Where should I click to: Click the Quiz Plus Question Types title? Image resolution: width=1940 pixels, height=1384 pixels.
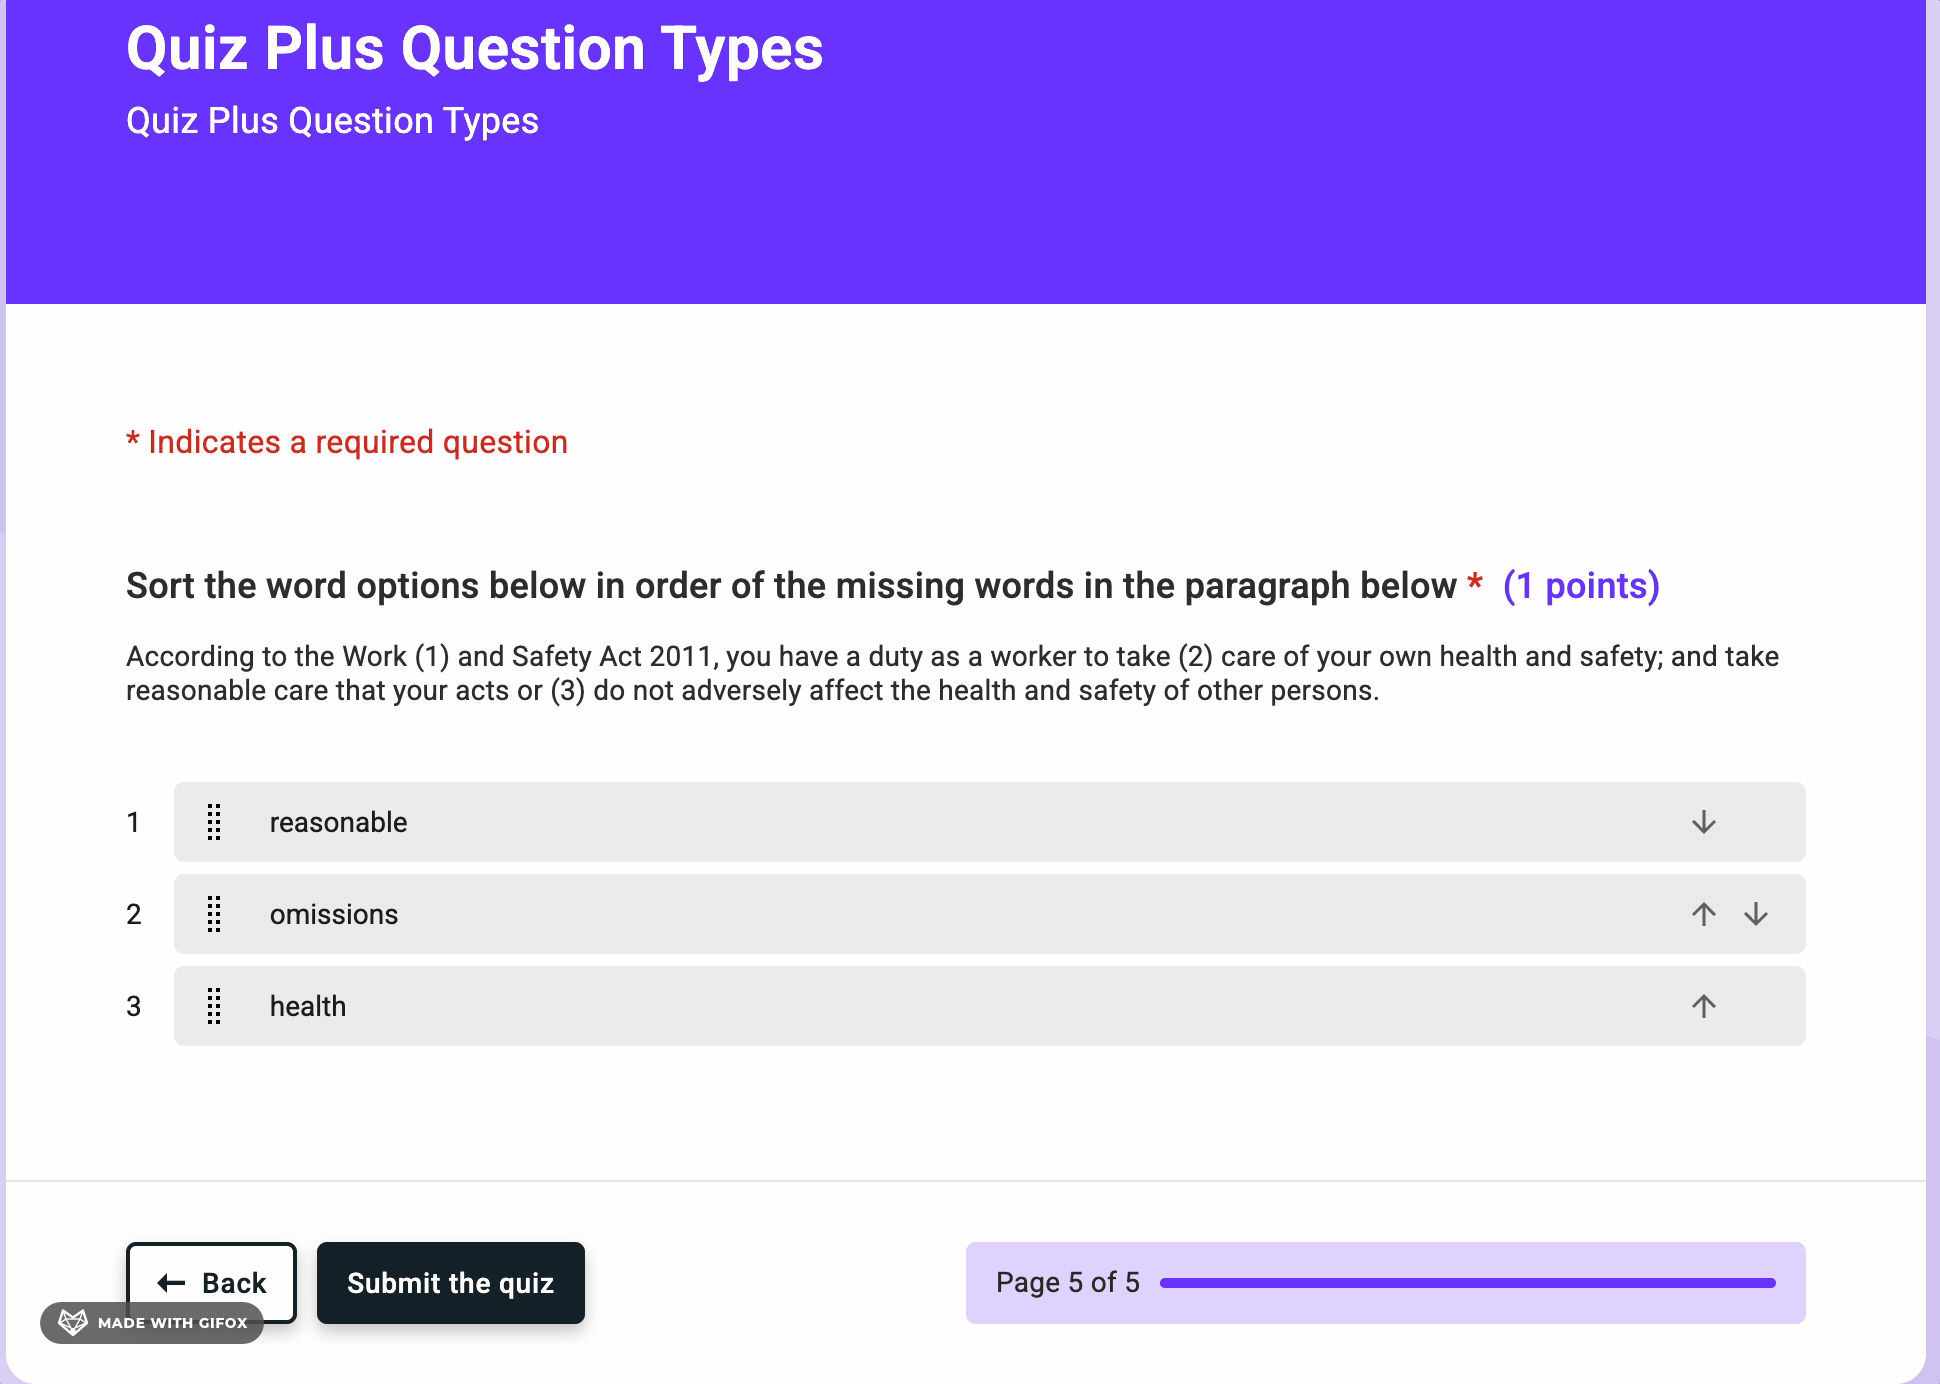tap(475, 48)
